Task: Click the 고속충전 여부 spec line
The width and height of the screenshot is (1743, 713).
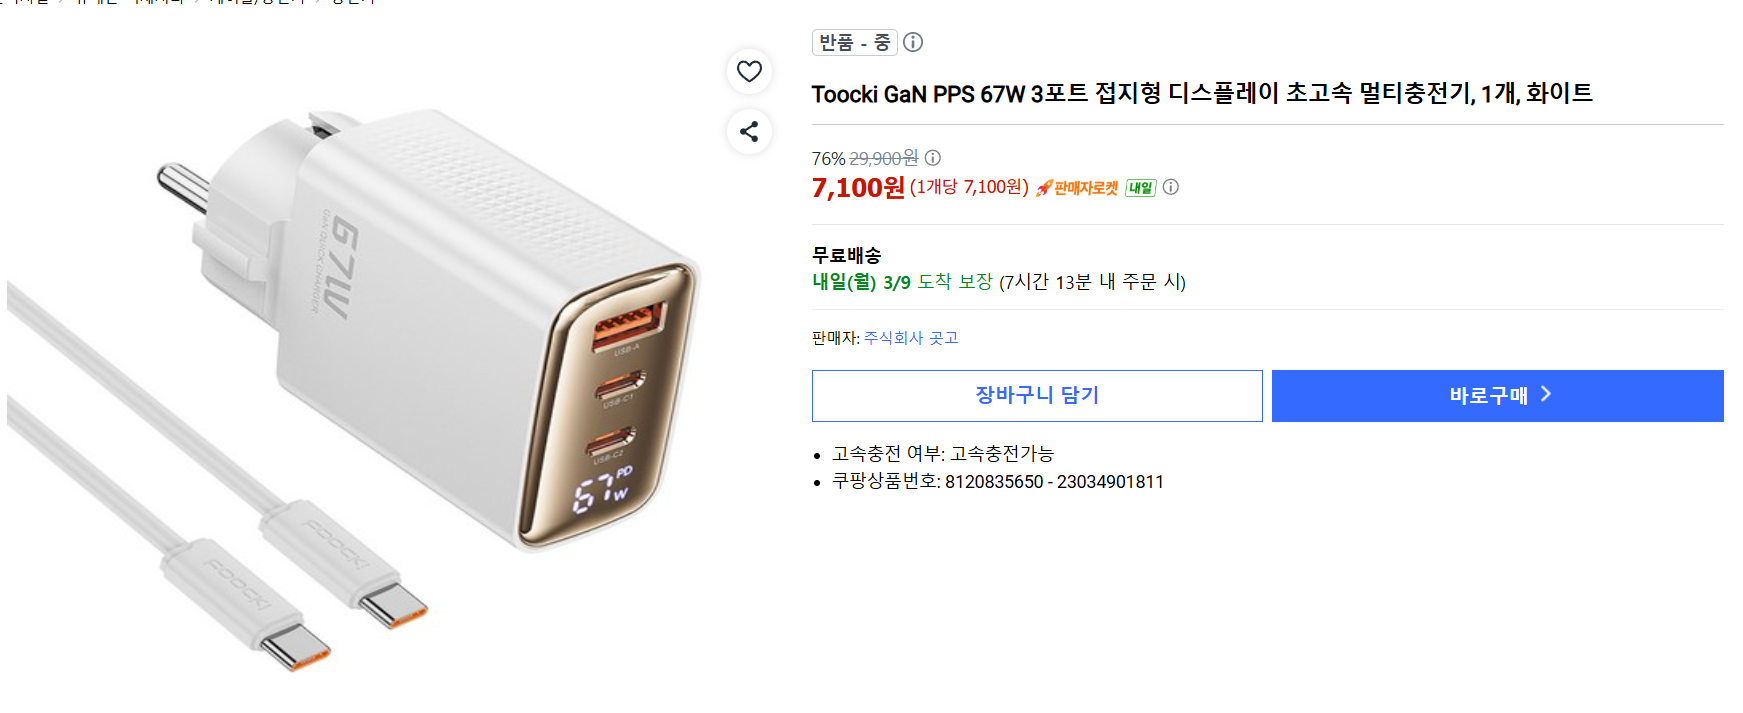Action: 942,454
